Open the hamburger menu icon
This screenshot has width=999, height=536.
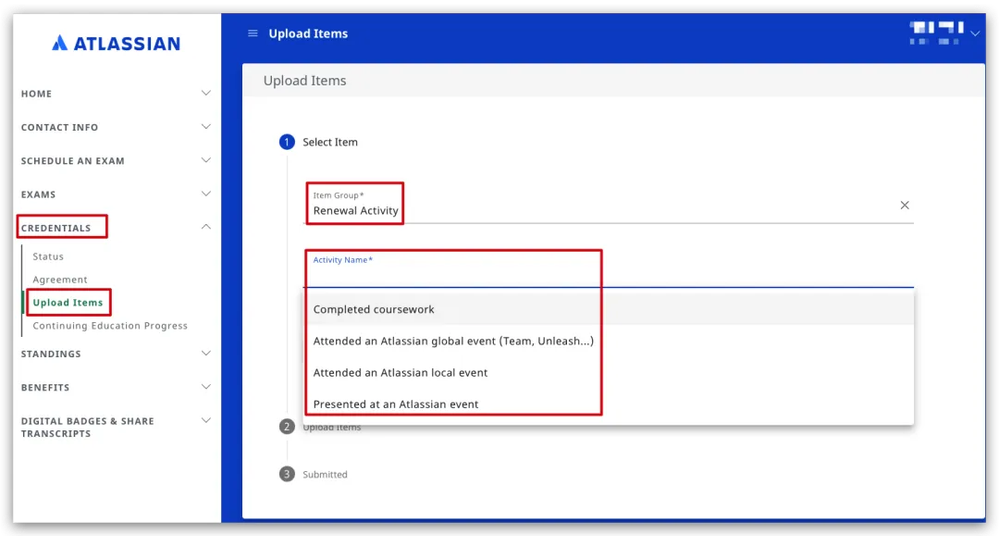tap(253, 33)
